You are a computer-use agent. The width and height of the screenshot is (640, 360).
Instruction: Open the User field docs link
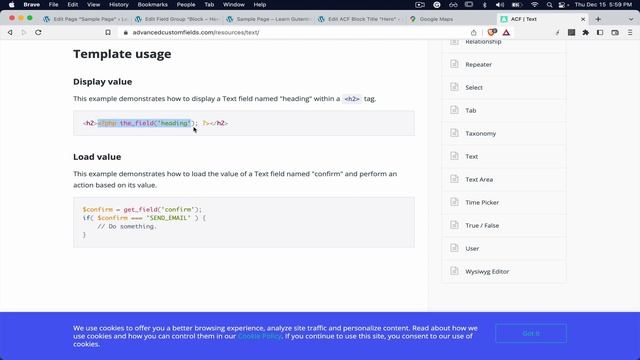click(472, 248)
